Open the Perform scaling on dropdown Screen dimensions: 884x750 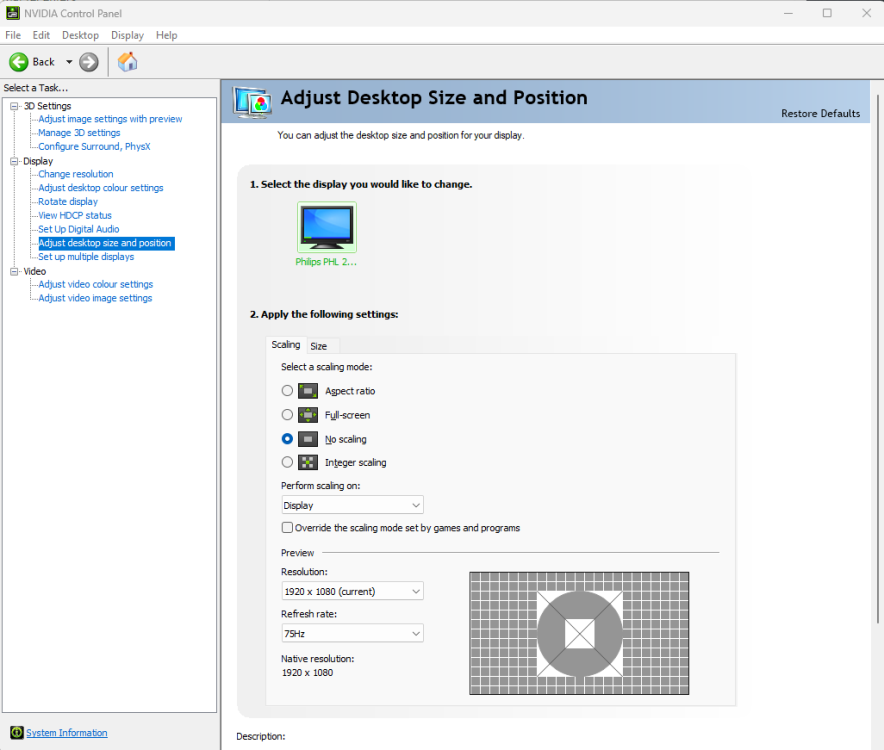pyautogui.click(x=352, y=505)
